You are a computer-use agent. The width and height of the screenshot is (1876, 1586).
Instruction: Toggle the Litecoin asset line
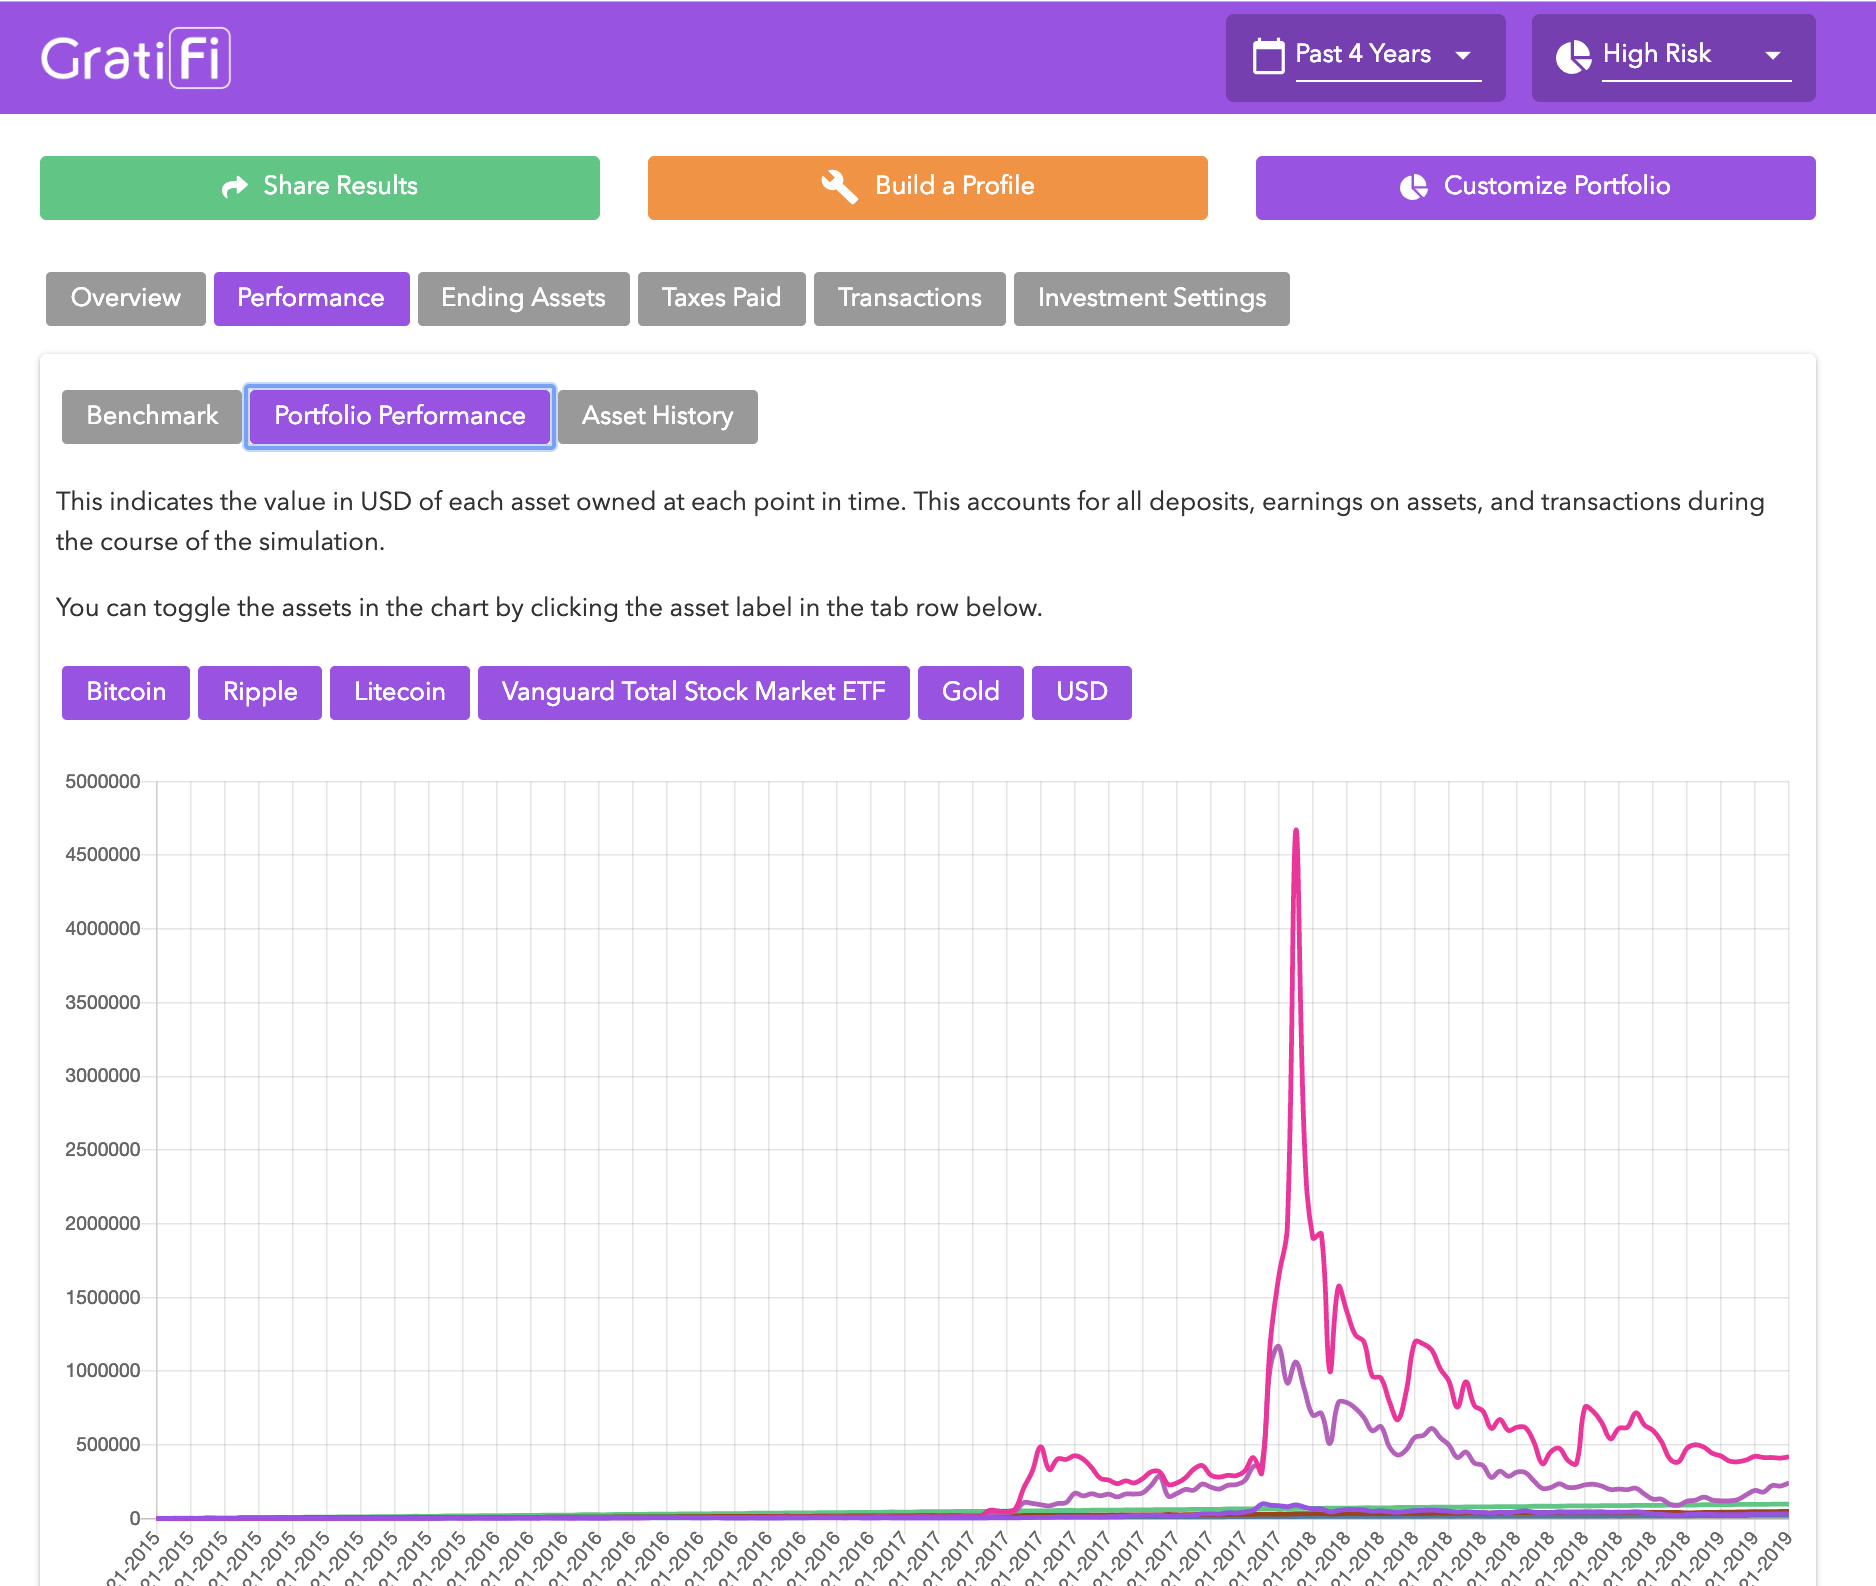[x=399, y=692]
